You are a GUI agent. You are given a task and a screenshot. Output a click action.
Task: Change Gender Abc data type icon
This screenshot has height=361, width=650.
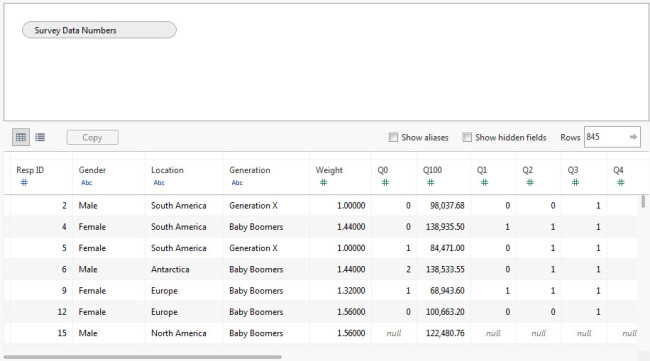(x=87, y=183)
